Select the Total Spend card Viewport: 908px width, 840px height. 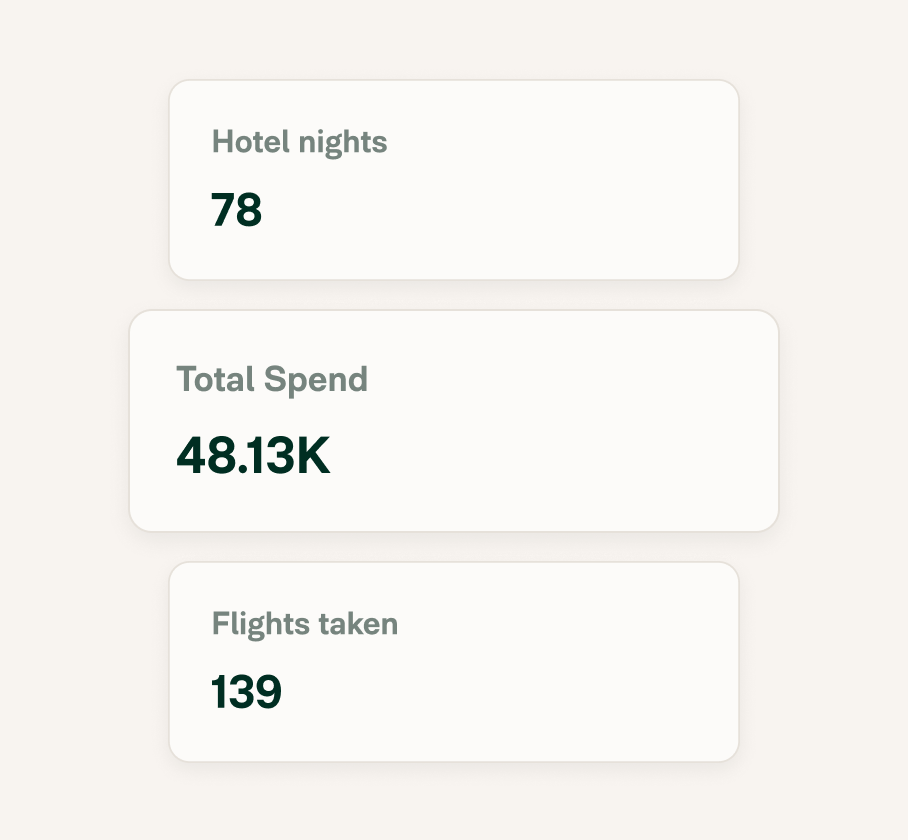coord(454,421)
